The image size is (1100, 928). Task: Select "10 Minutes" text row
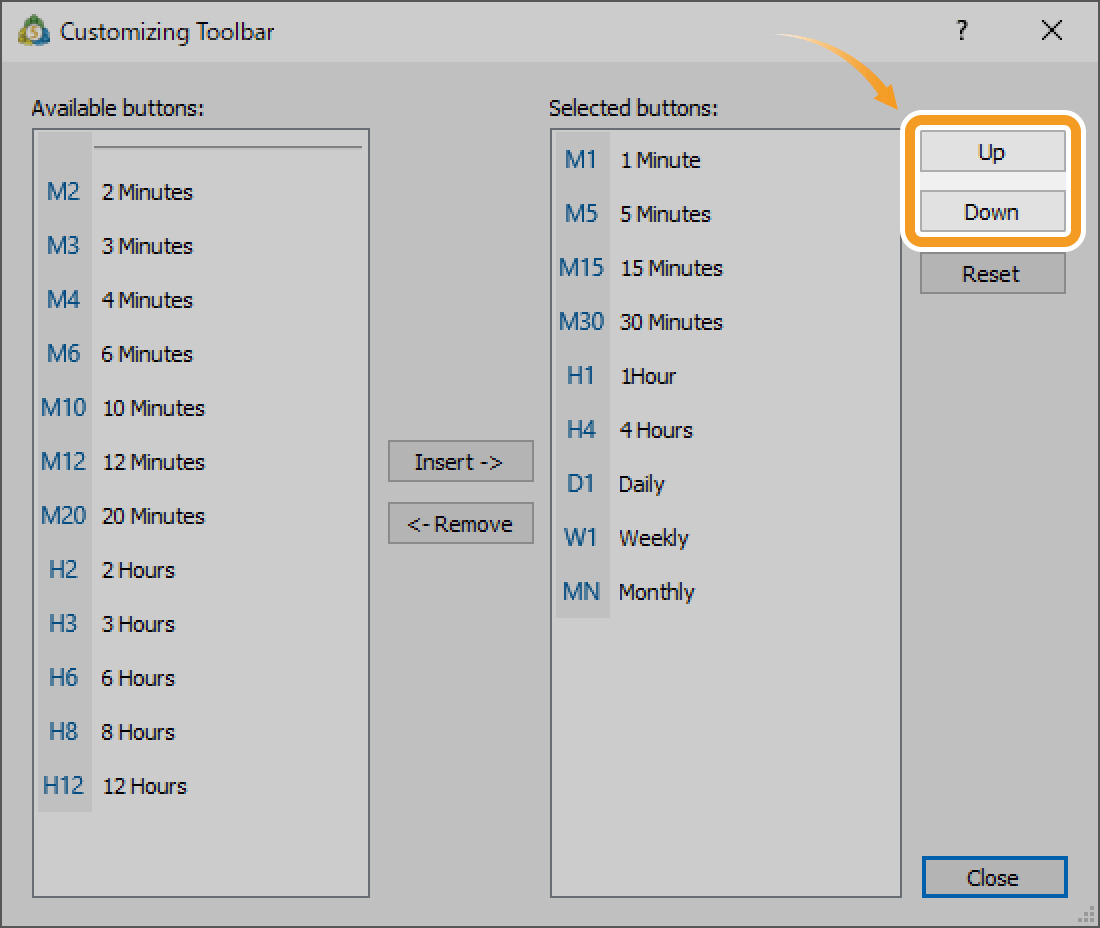click(154, 408)
